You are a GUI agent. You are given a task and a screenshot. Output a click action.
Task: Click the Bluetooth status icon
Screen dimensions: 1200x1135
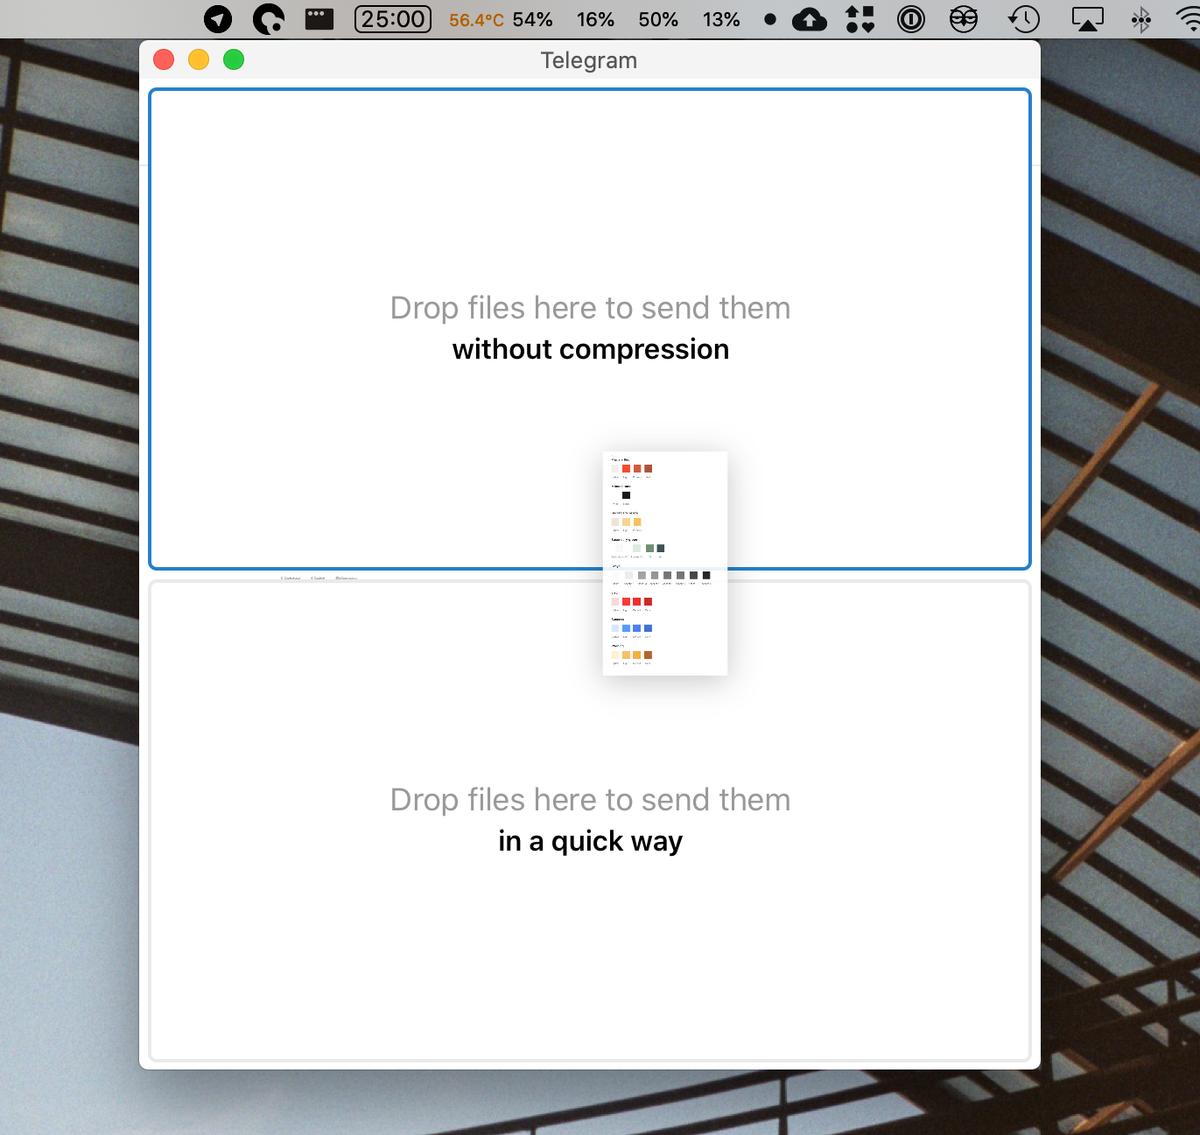click(1141, 19)
